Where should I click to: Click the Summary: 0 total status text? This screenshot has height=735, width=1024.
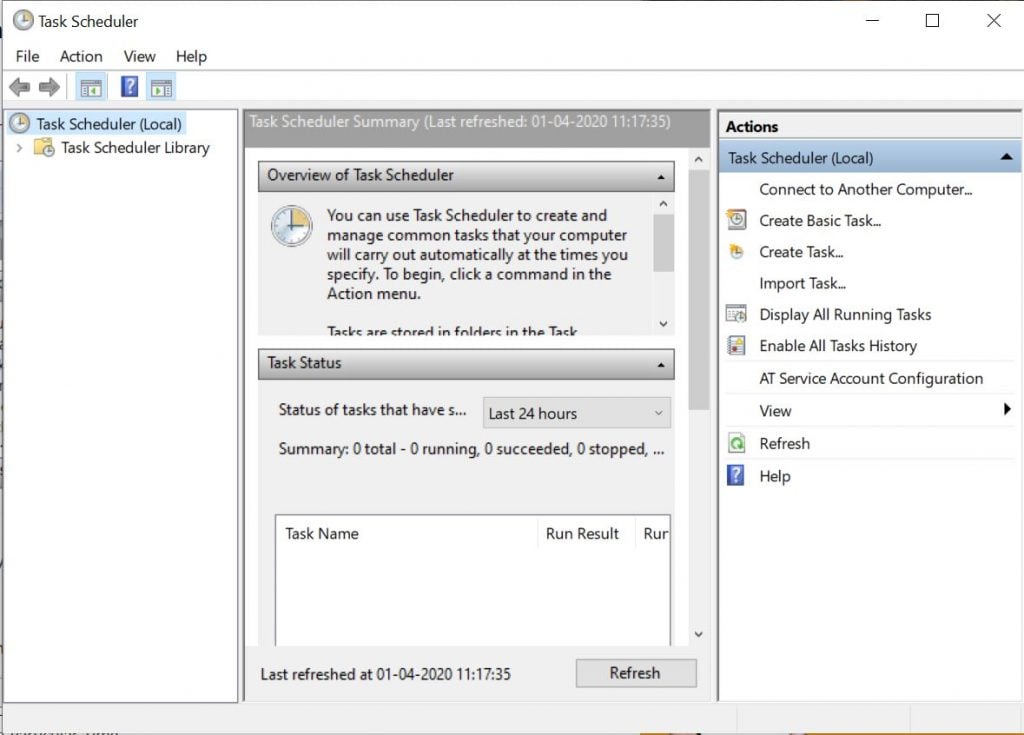pos(471,449)
